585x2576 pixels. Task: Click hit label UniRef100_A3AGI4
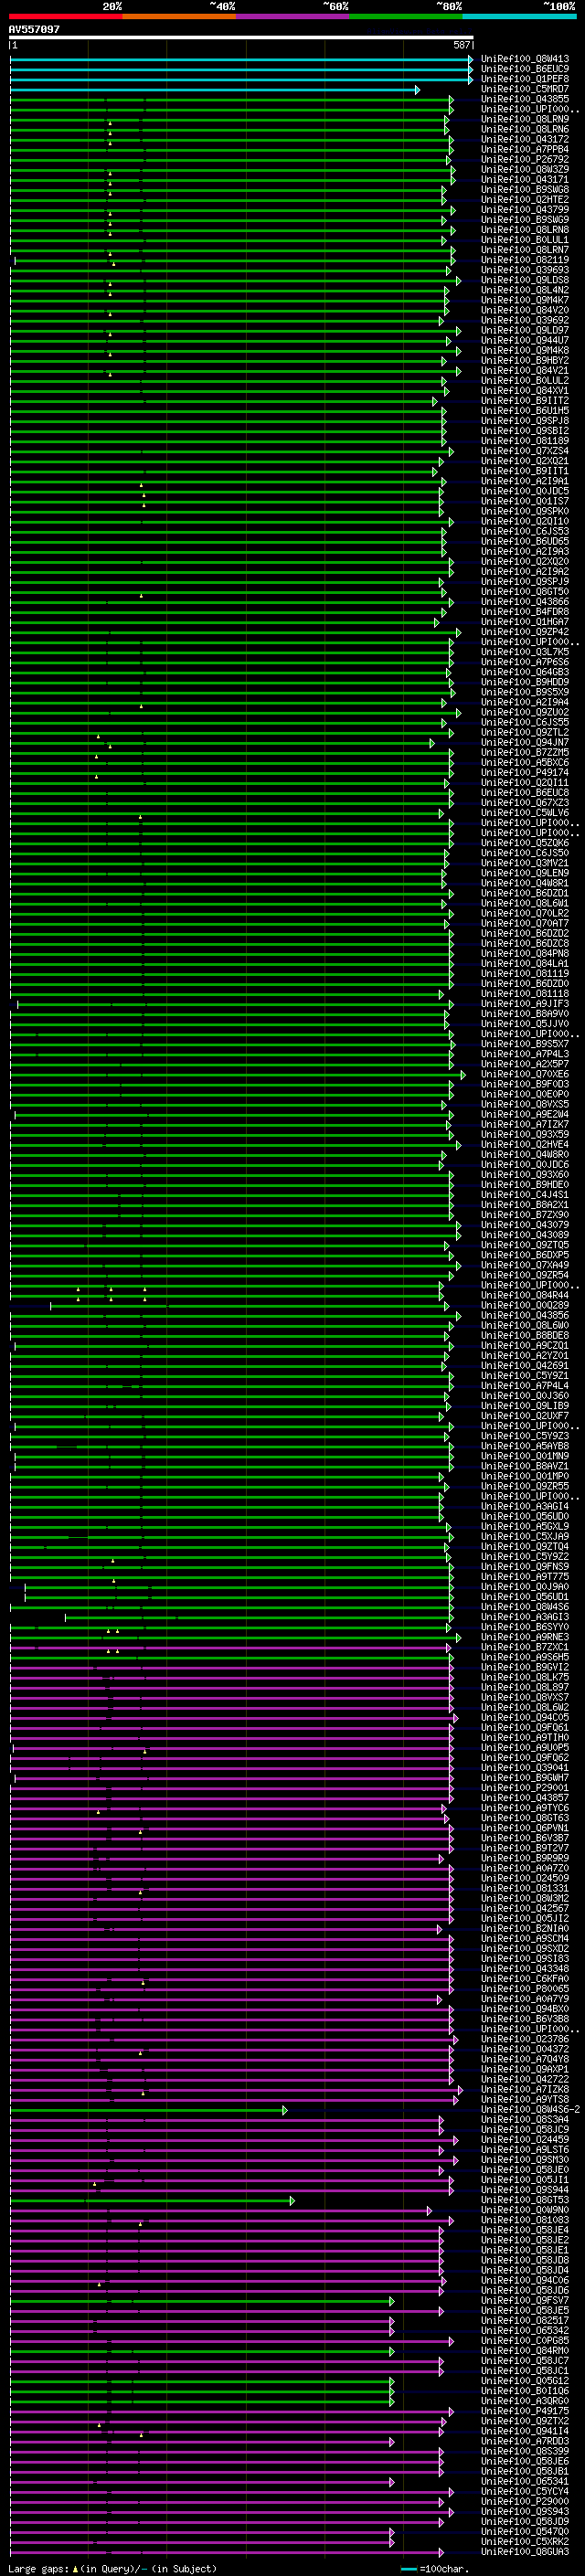point(525,1506)
